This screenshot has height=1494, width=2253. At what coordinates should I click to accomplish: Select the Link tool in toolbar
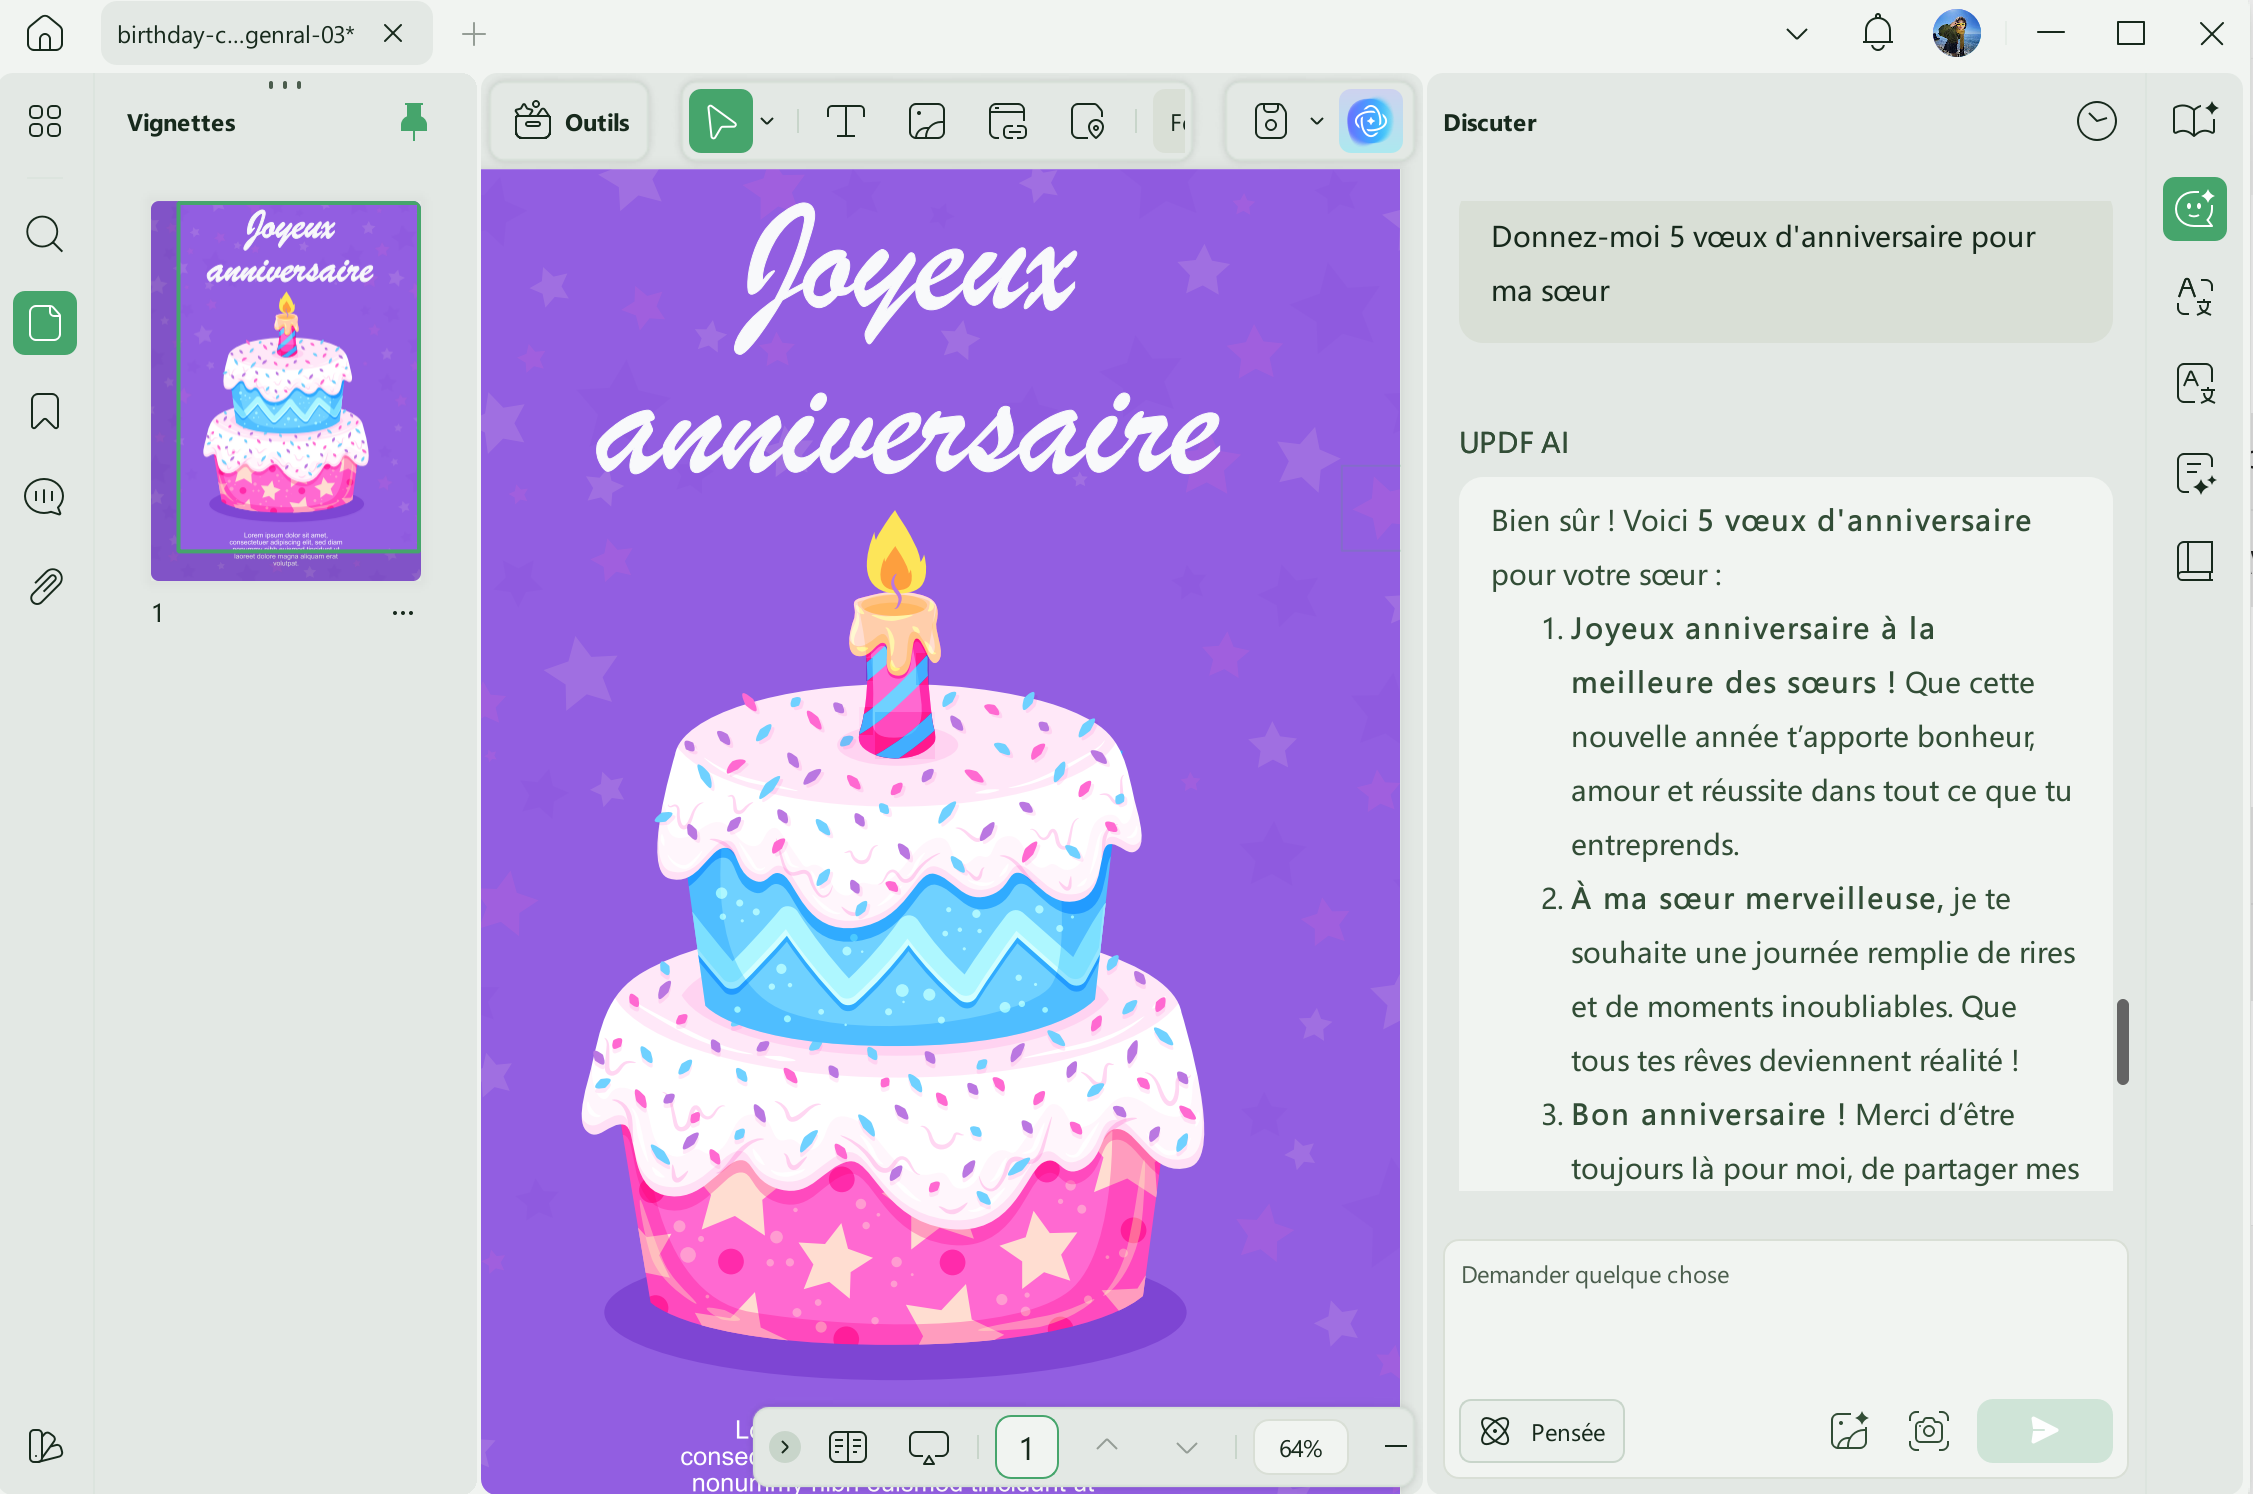pos(1007,122)
